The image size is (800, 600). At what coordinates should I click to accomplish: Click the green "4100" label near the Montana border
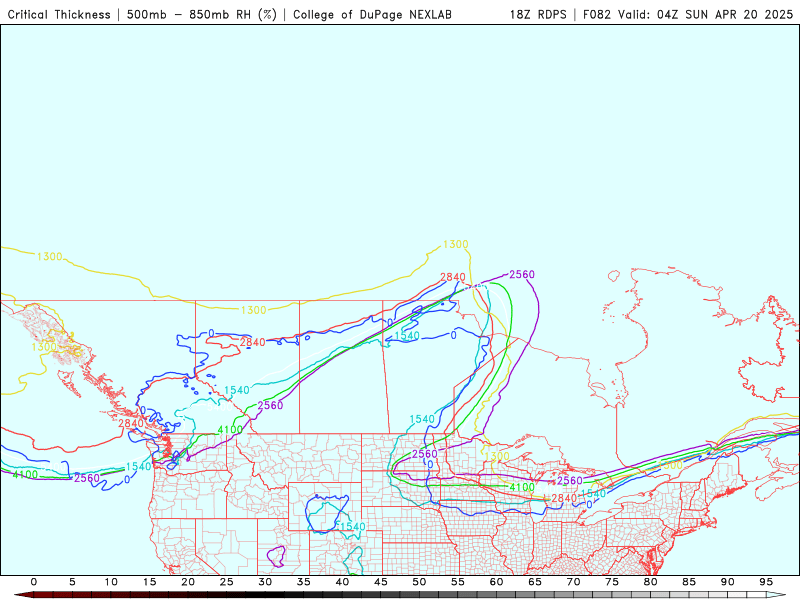(230, 430)
